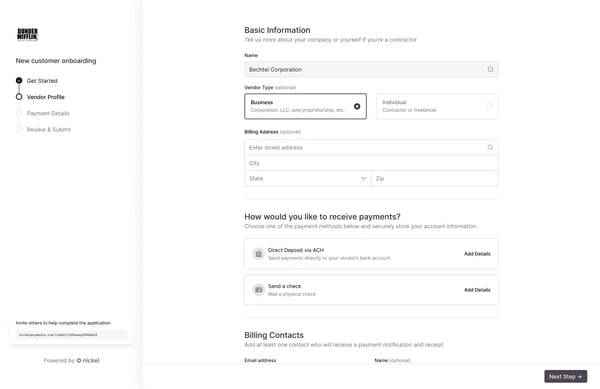Click the Enter street address field
This screenshot has height=389, width=600.
click(371, 147)
